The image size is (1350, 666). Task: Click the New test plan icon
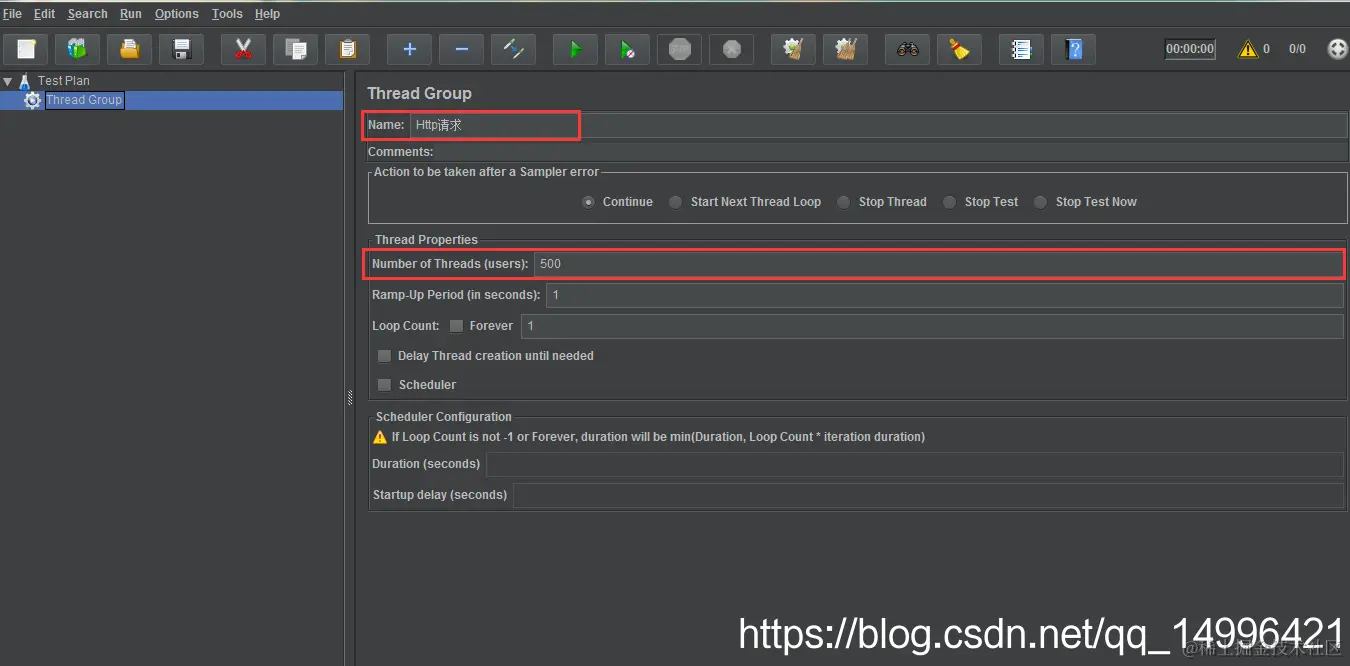[x=26, y=49]
